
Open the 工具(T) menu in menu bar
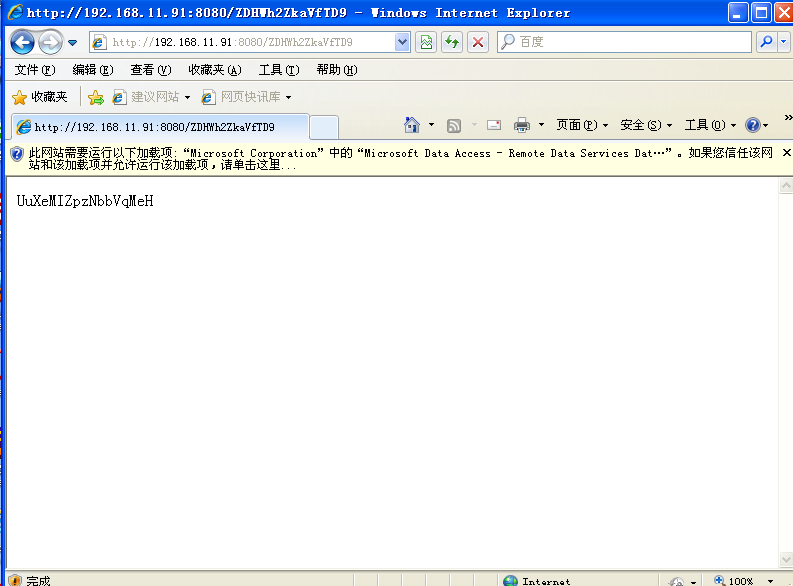point(279,70)
